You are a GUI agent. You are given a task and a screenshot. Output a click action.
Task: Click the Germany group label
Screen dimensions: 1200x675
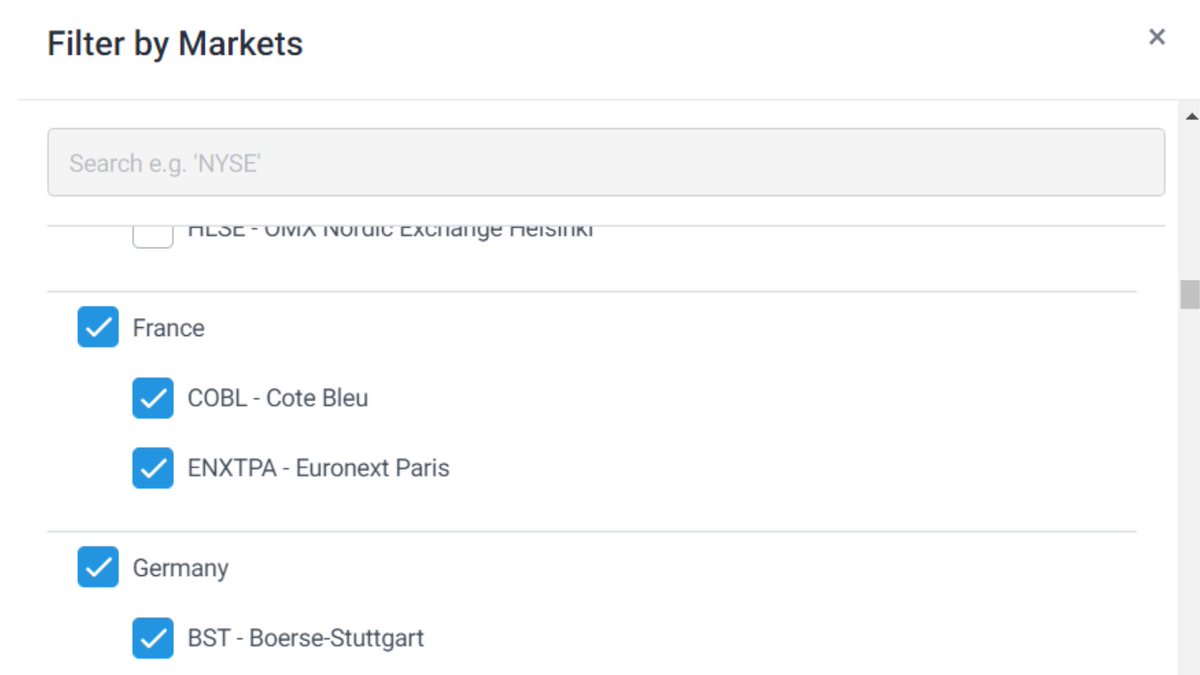[180, 568]
